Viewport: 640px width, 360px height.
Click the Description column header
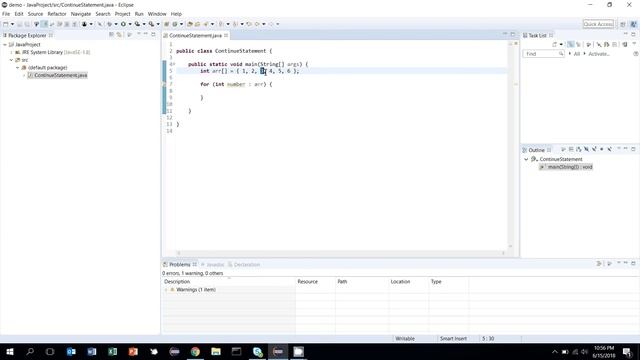(177, 282)
